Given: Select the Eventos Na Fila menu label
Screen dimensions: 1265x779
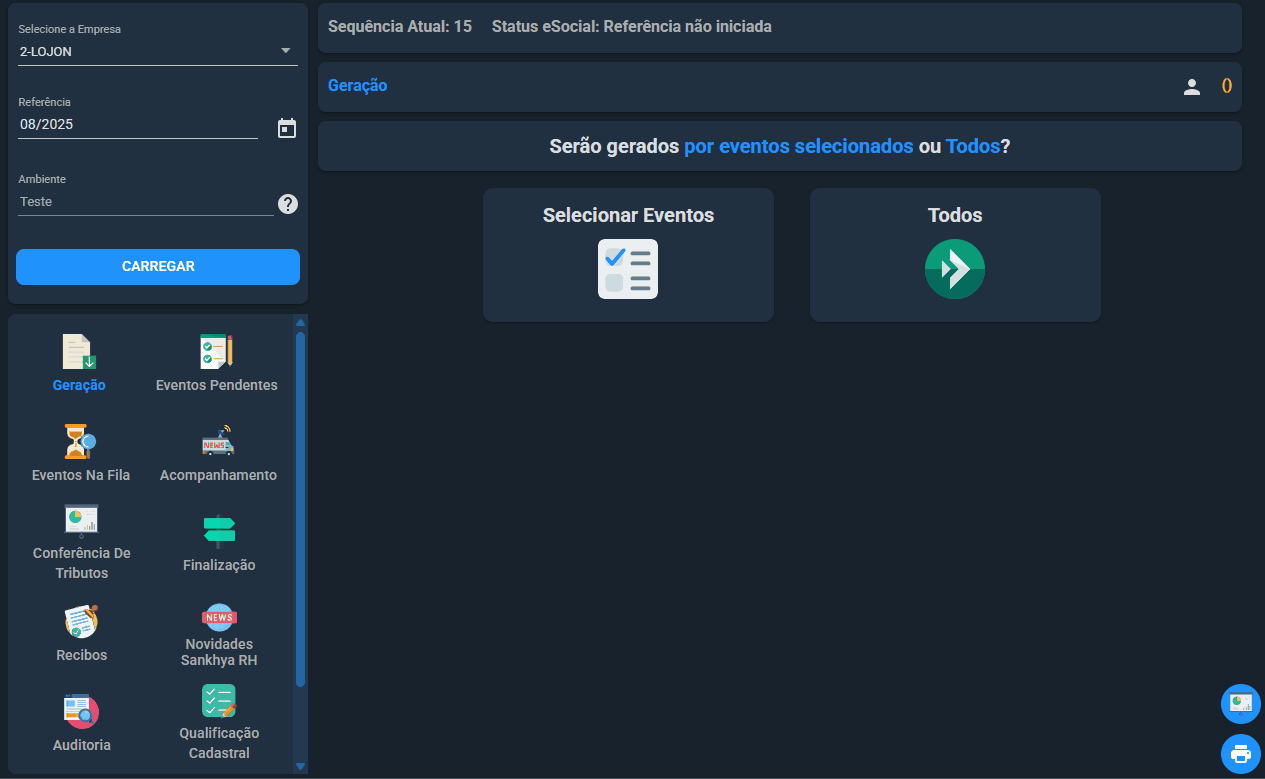Looking at the screenshot, I should pos(81,475).
